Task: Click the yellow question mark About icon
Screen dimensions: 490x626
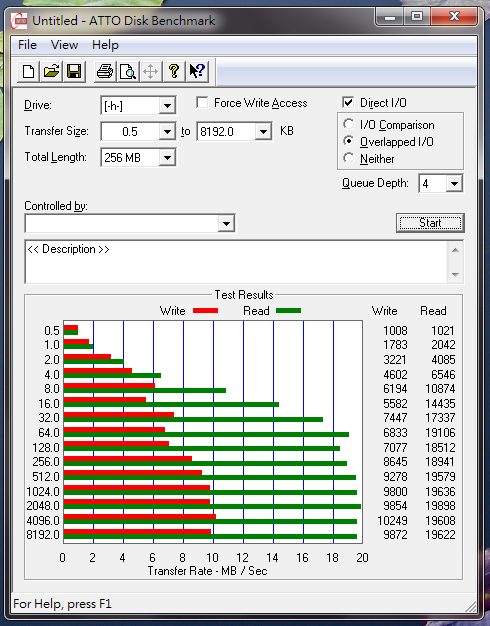Action: pos(174,72)
